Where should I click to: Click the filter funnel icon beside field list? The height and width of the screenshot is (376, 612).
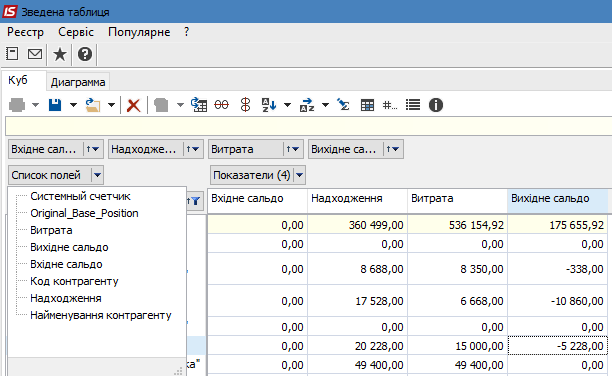tap(195, 201)
